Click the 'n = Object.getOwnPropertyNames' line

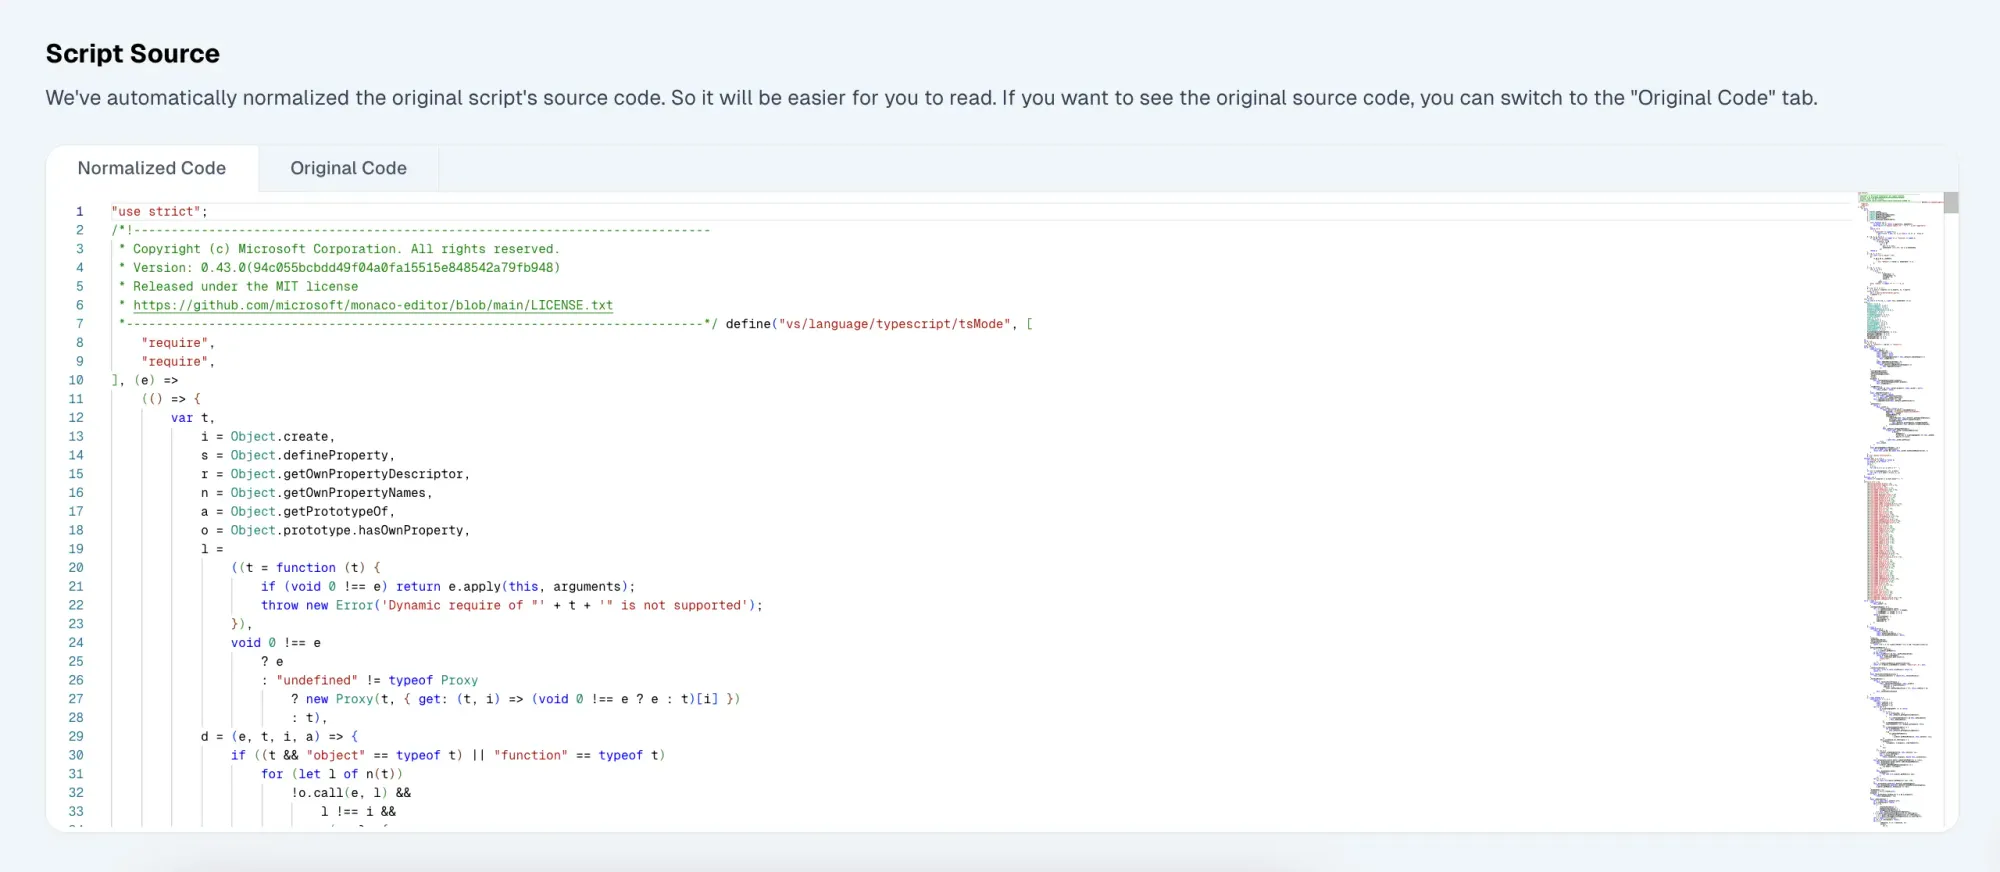317,493
